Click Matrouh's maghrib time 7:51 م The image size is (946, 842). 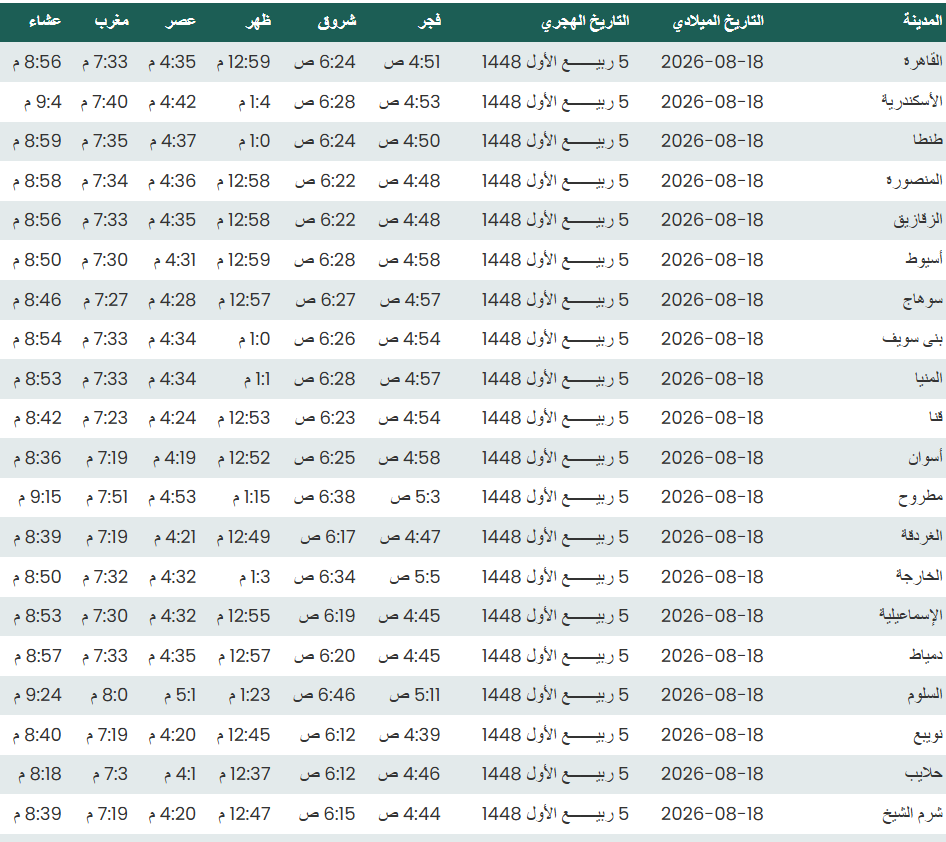click(107, 496)
